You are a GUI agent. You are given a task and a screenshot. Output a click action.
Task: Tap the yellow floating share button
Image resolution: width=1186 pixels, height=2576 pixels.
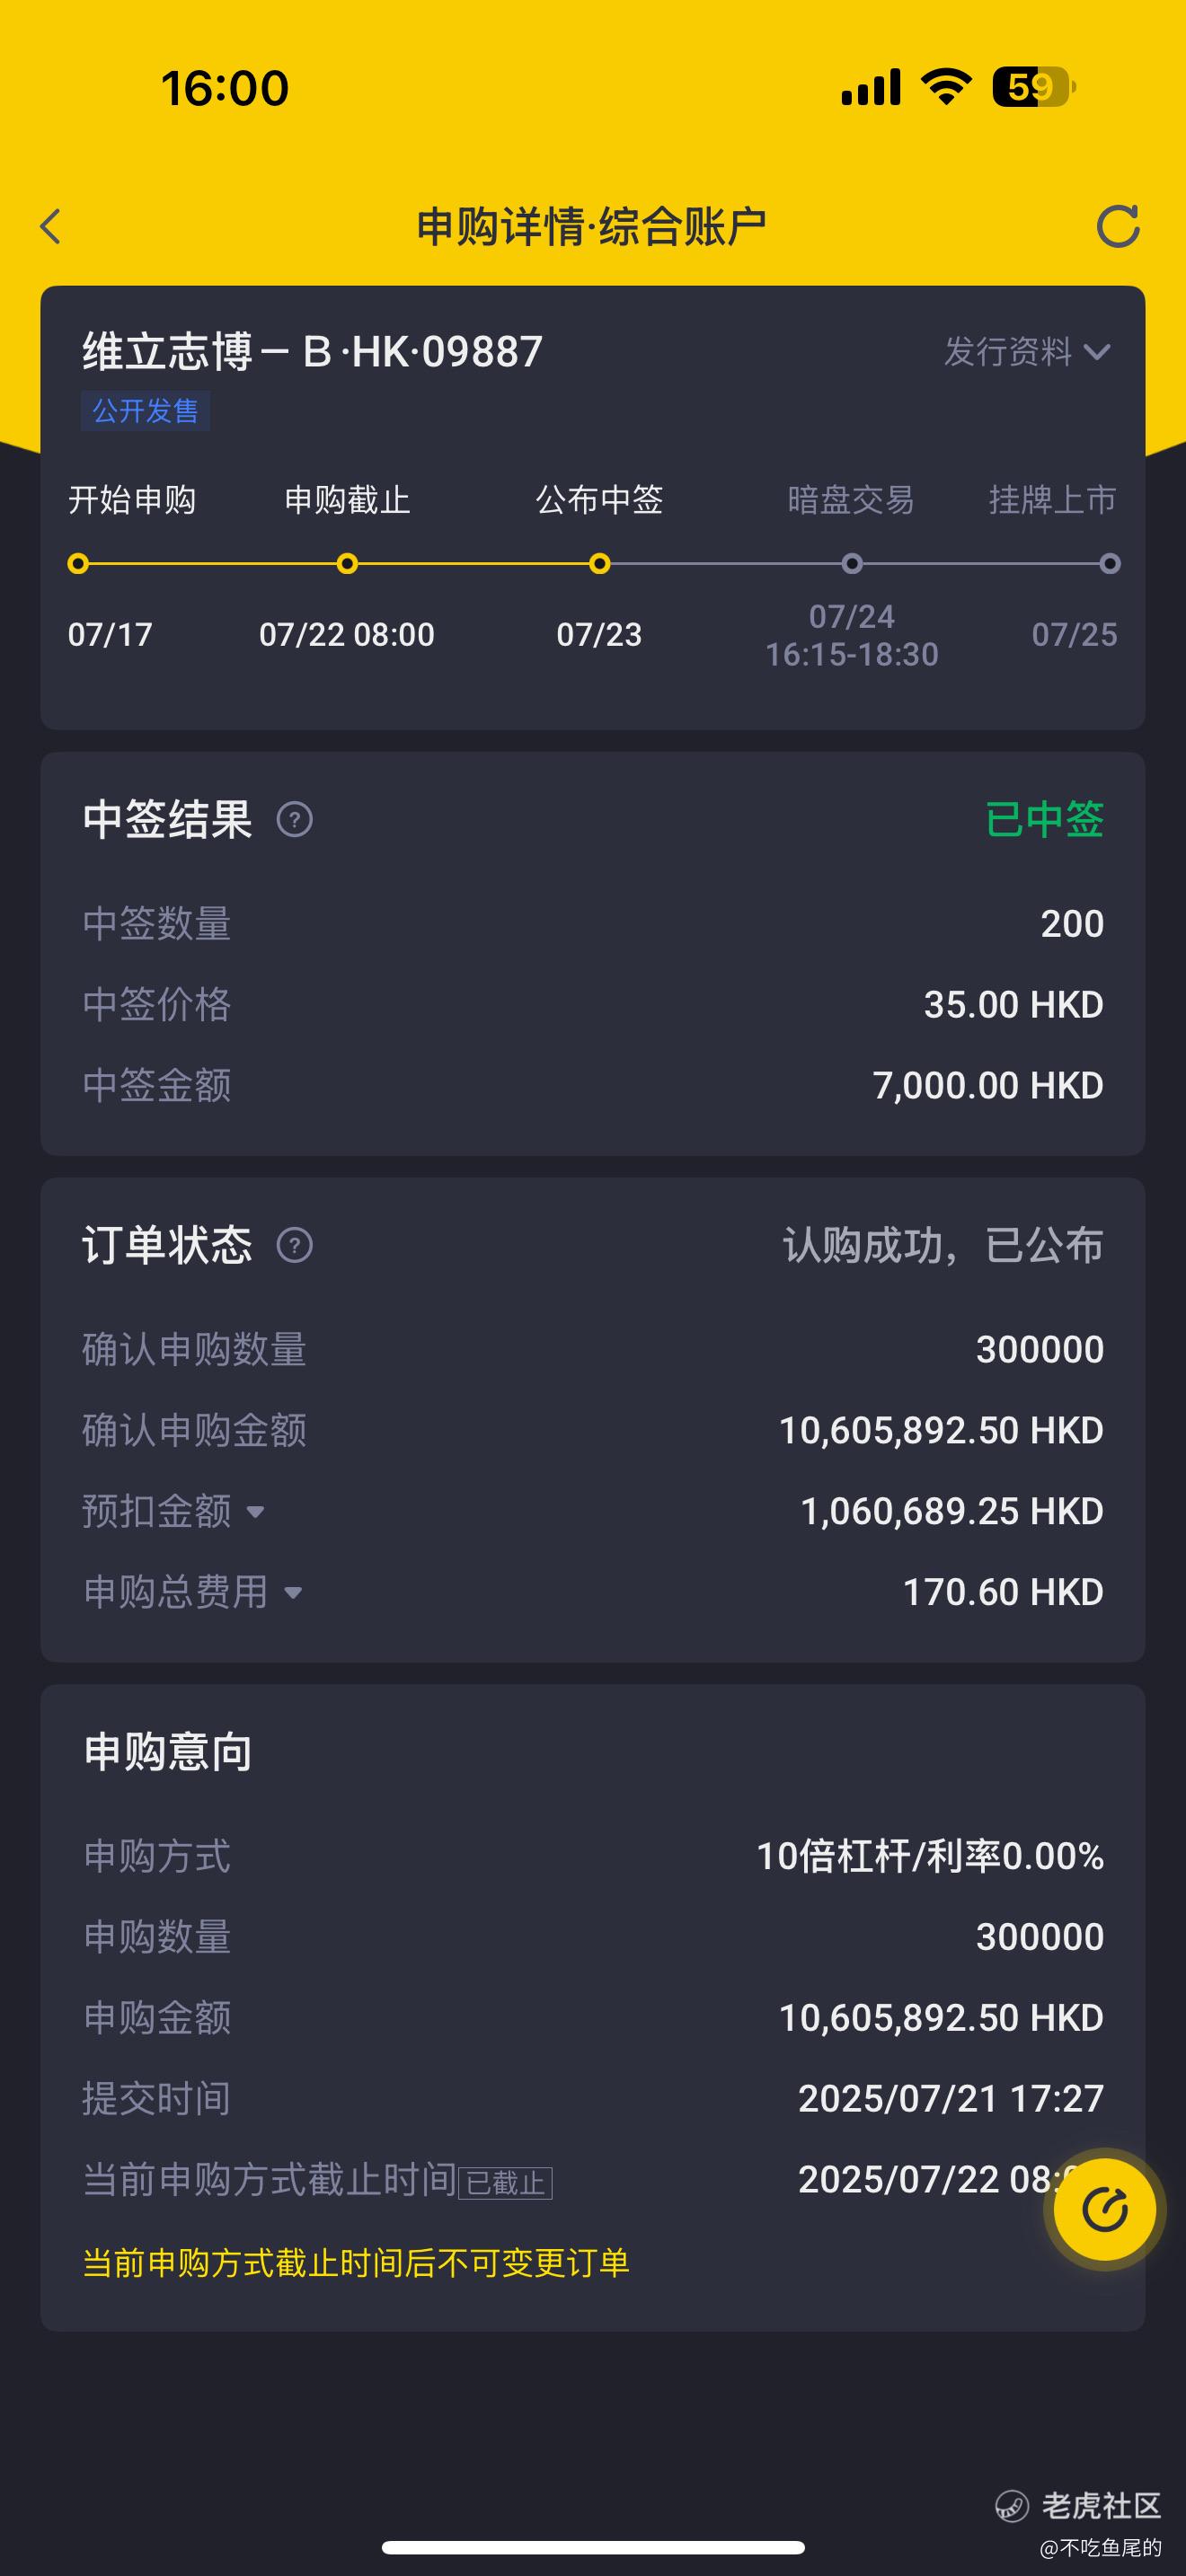pos(1105,2210)
